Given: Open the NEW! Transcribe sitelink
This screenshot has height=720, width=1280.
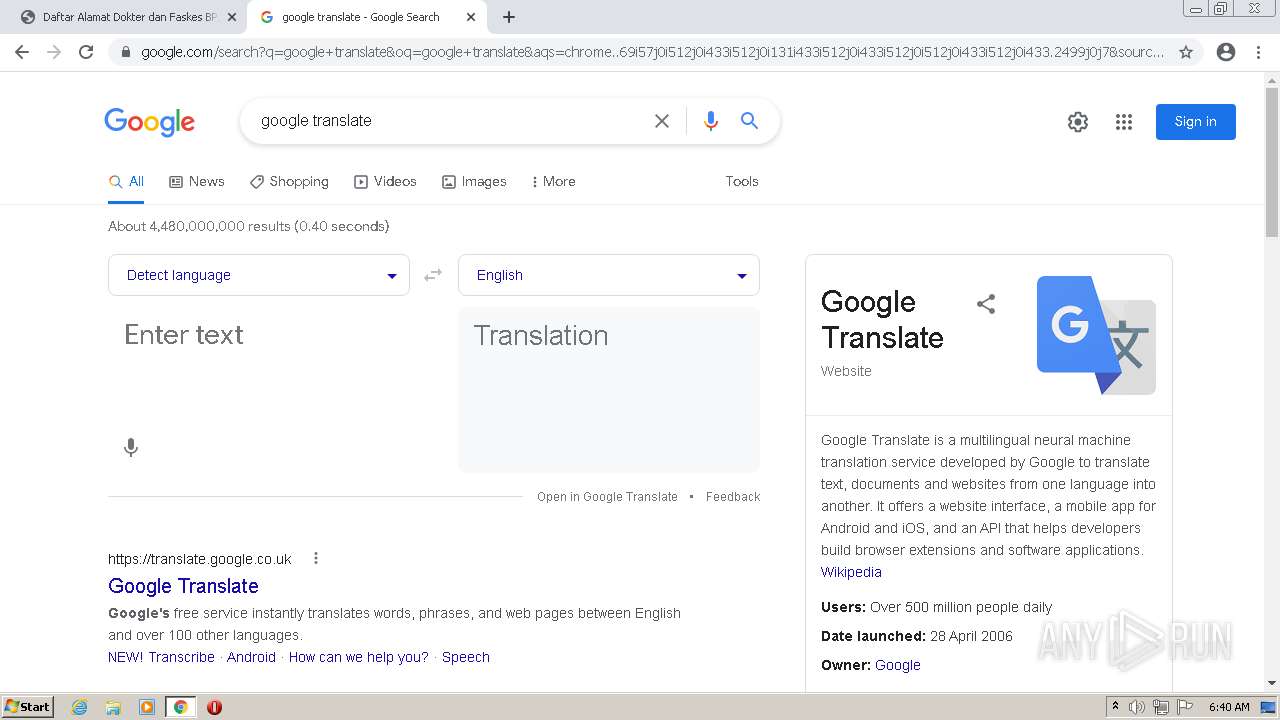Looking at the screenshot, I should pyautogui.click(x=161, y=657).
